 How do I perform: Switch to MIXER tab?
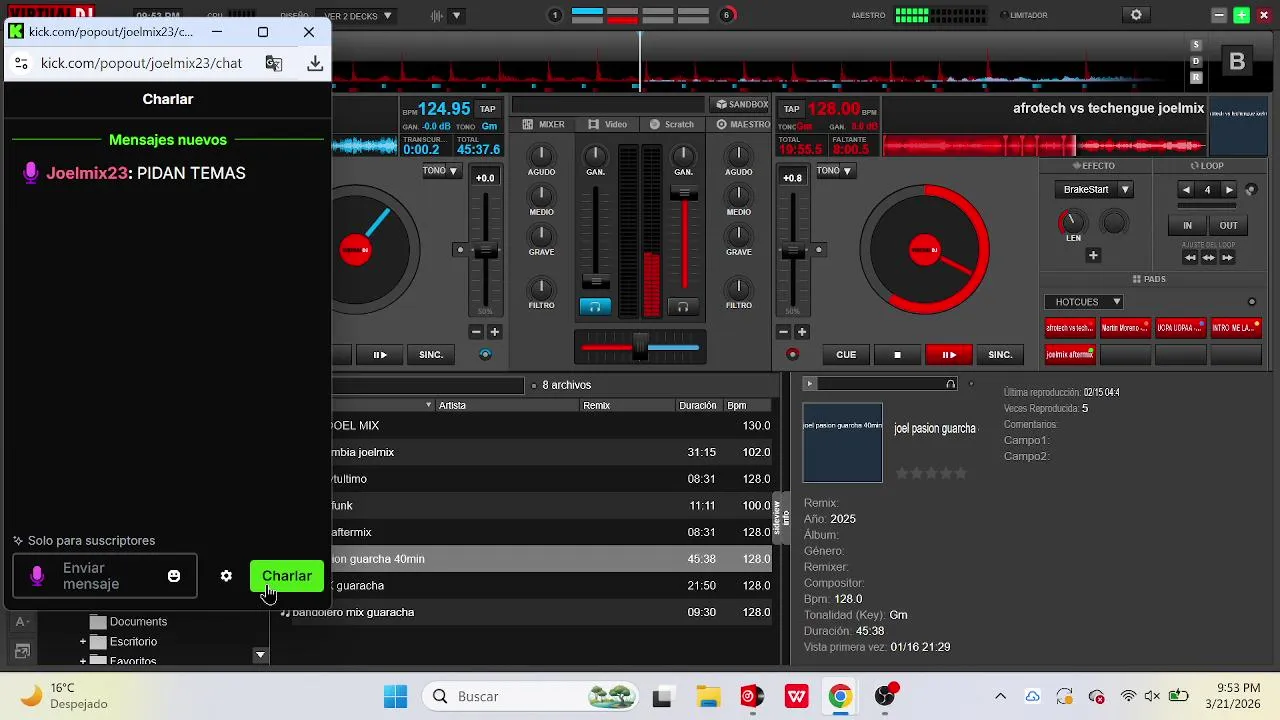543,125
